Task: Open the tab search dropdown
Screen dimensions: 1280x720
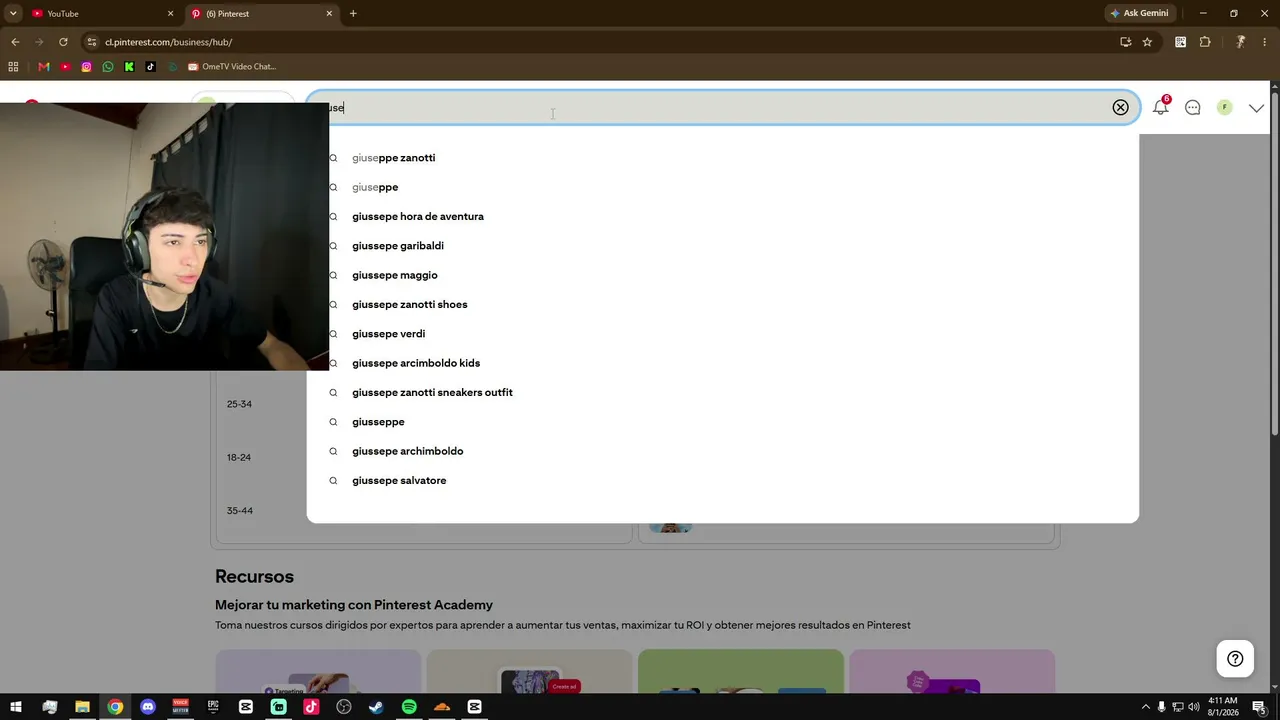Action: (13, 14)
